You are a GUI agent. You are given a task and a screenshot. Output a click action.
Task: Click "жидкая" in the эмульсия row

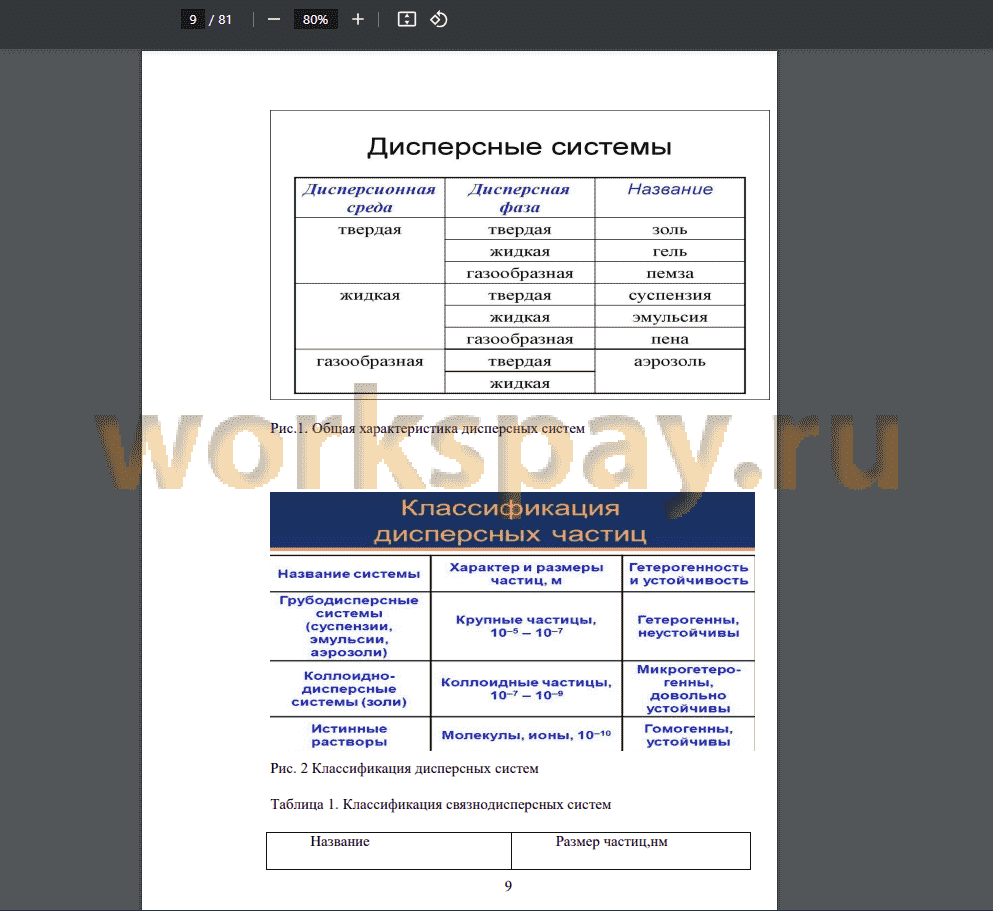point(519,317)
